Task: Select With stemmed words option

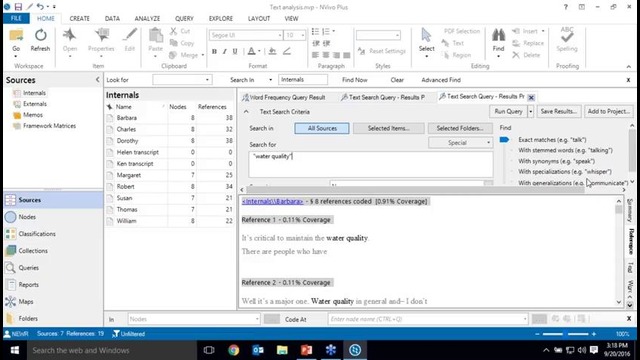Action: pos(565,150)
